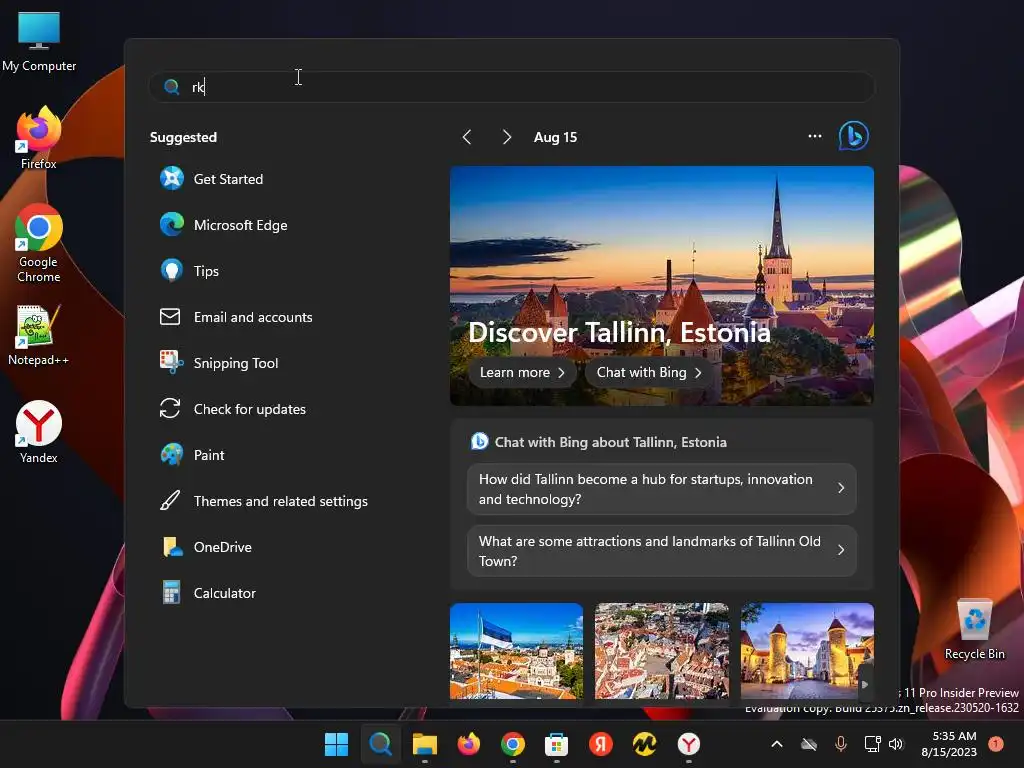Go to next day highlight
Viewport: 1024px width, 768px height.
point(507,137)
